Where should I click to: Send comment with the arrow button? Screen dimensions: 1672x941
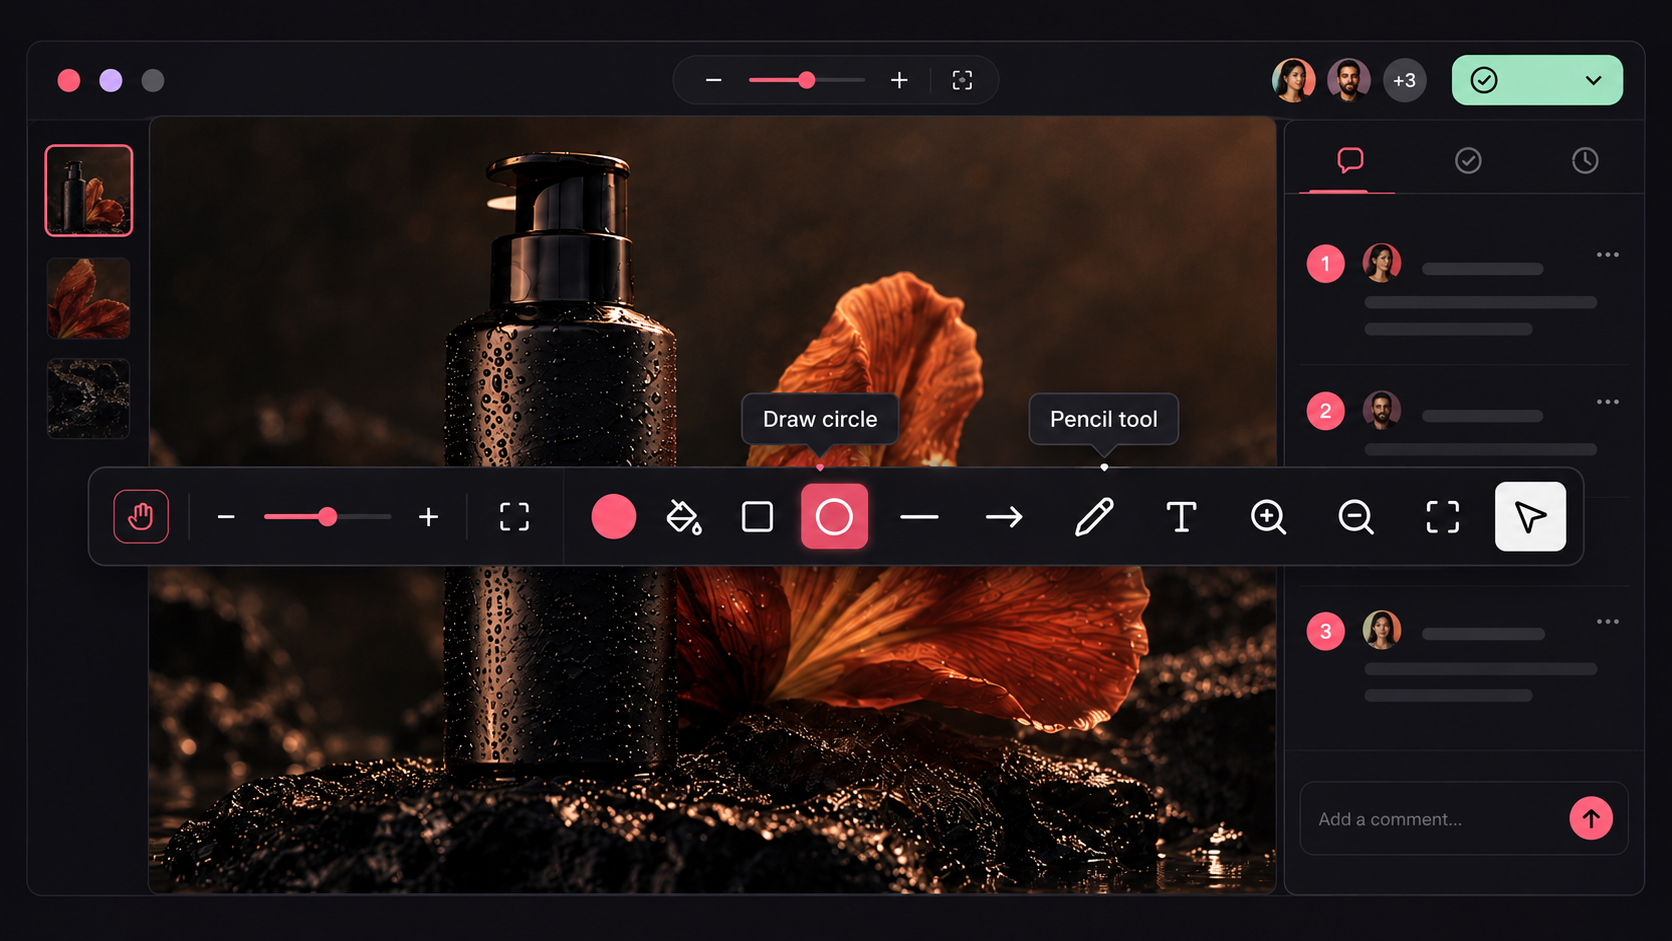pos(1591,818)
